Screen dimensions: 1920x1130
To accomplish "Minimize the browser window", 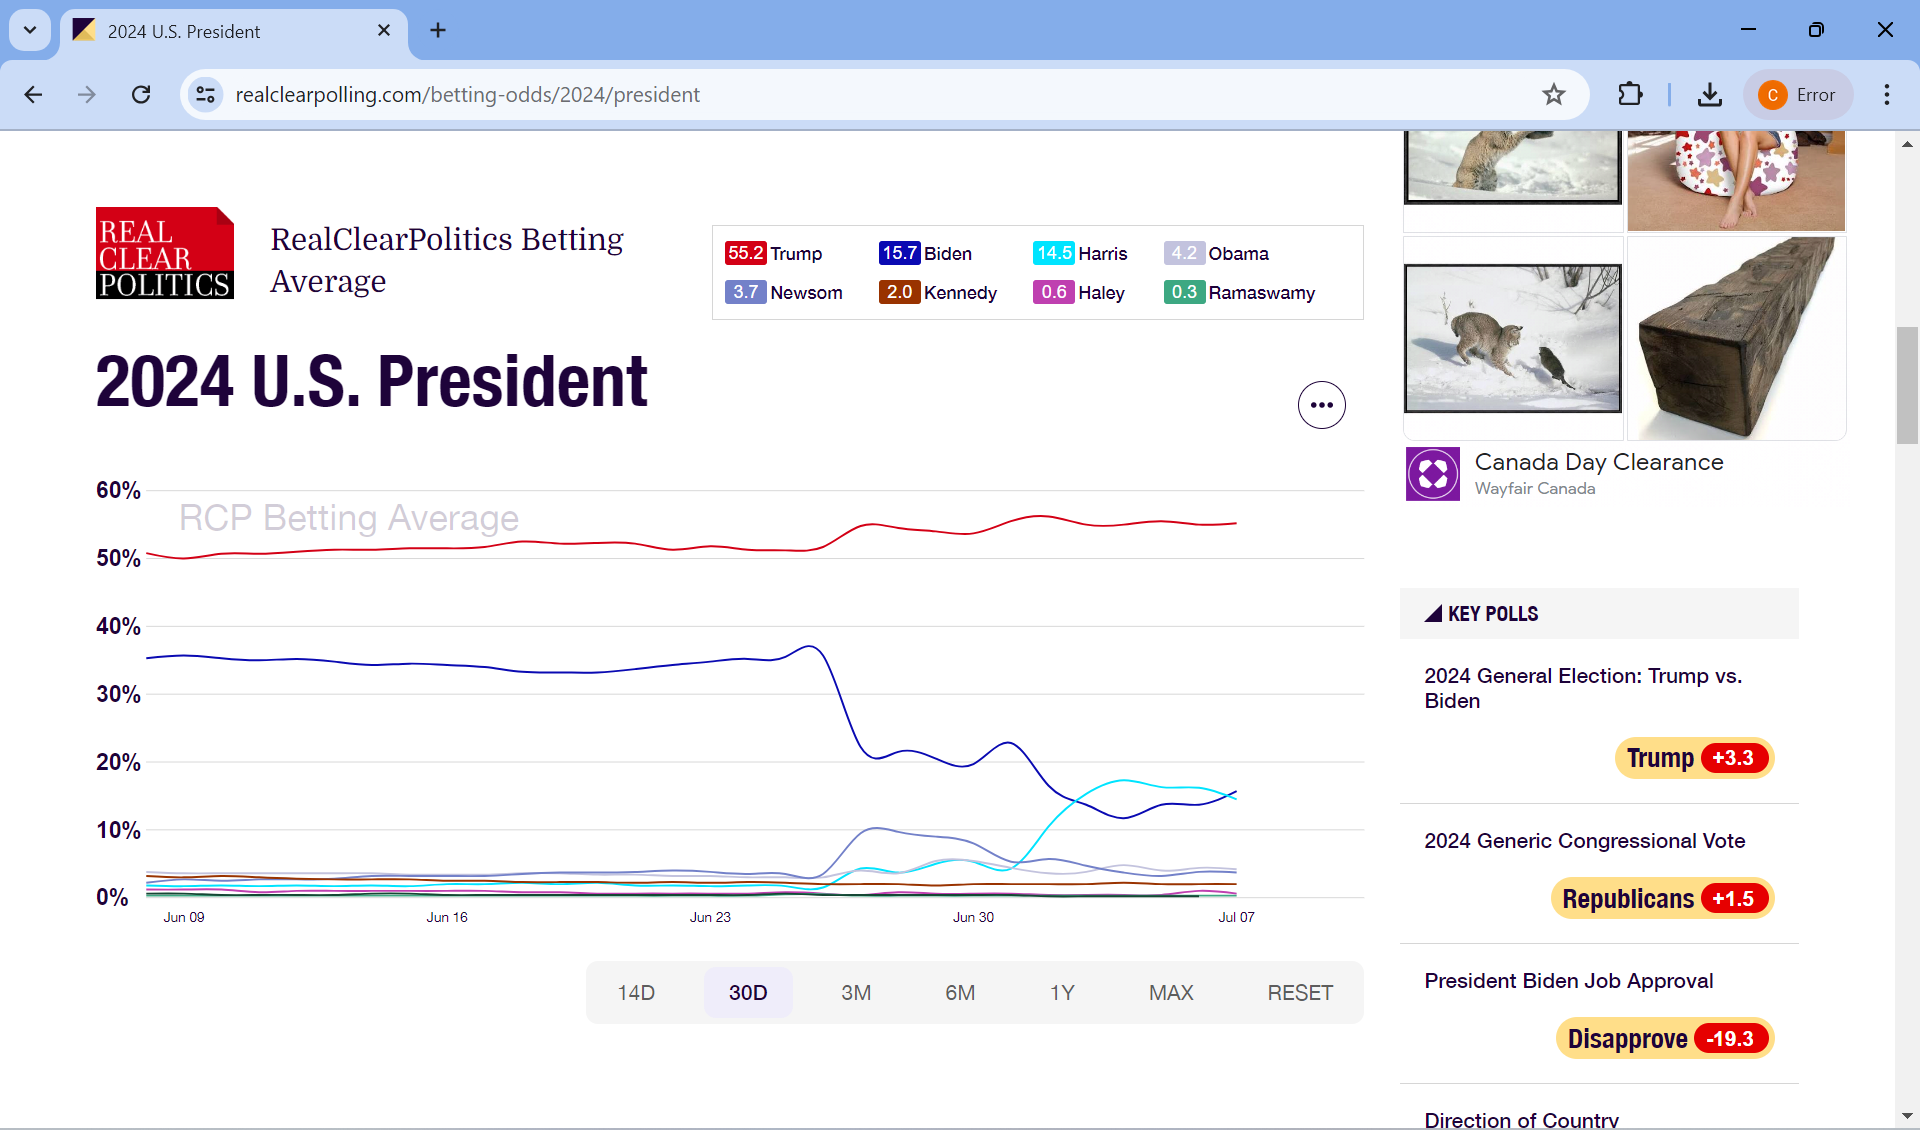I will pos(1748,30).
